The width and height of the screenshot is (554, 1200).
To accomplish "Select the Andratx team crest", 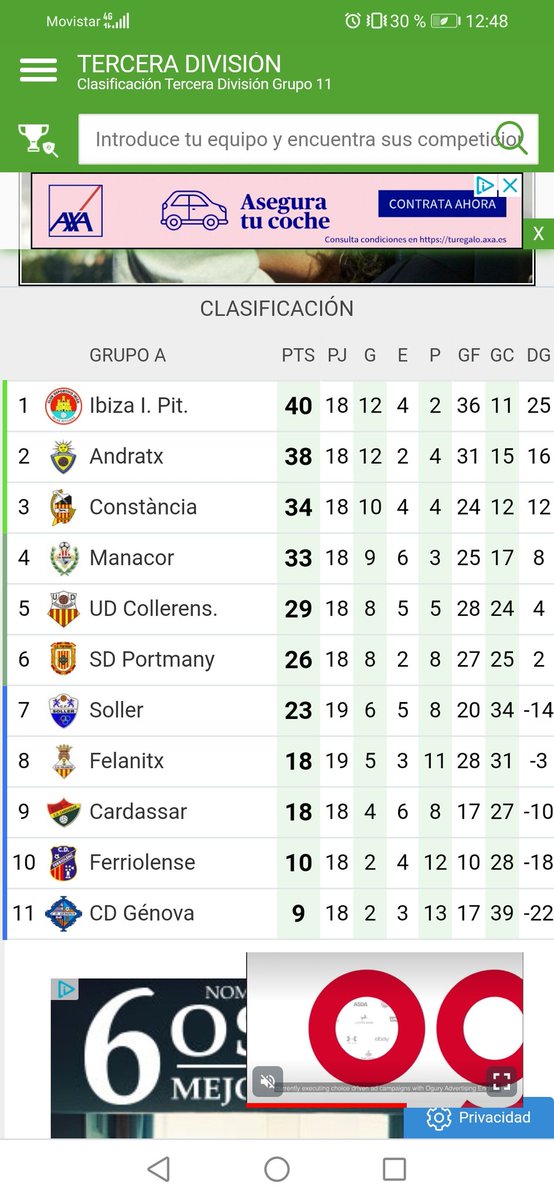I will click(x=64, y=457).
